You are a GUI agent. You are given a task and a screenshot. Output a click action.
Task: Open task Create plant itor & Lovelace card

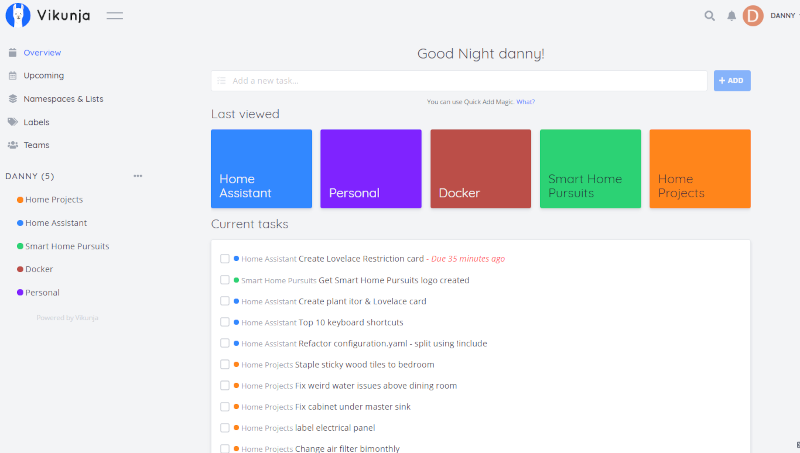(x=362, y=301)
